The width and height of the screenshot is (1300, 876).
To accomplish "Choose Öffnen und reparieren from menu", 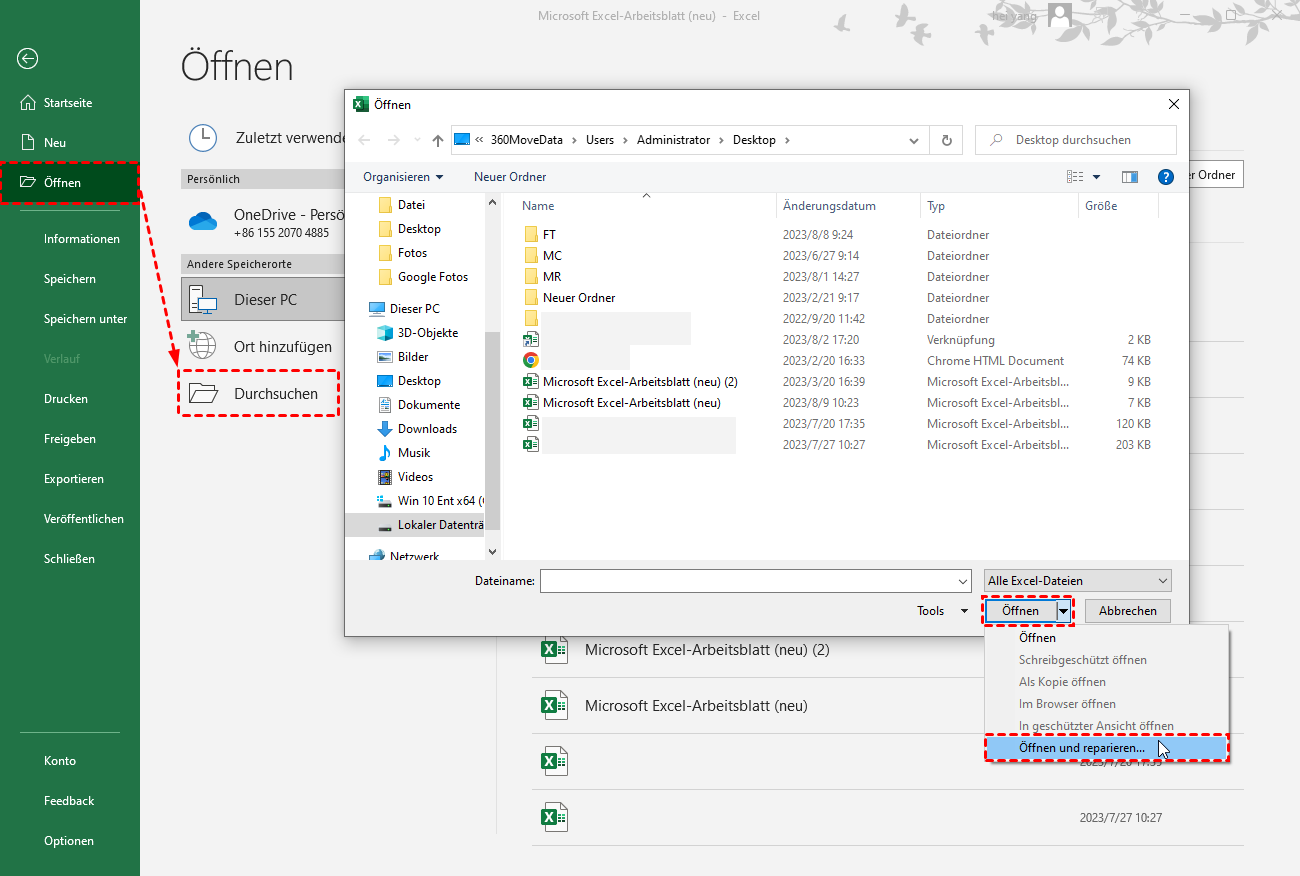I will 1082,748.
